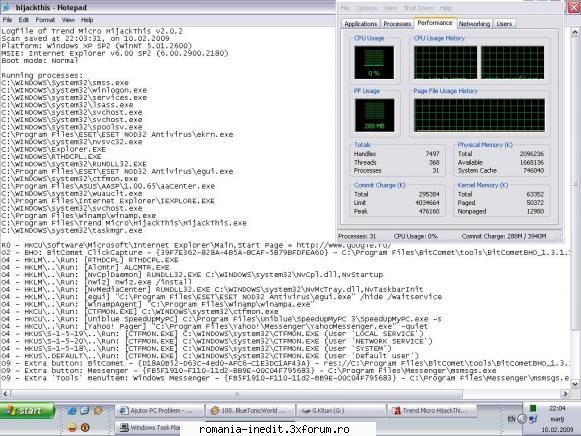
Task: Switch to the Applications tab
Action: [x=361, y=24]
